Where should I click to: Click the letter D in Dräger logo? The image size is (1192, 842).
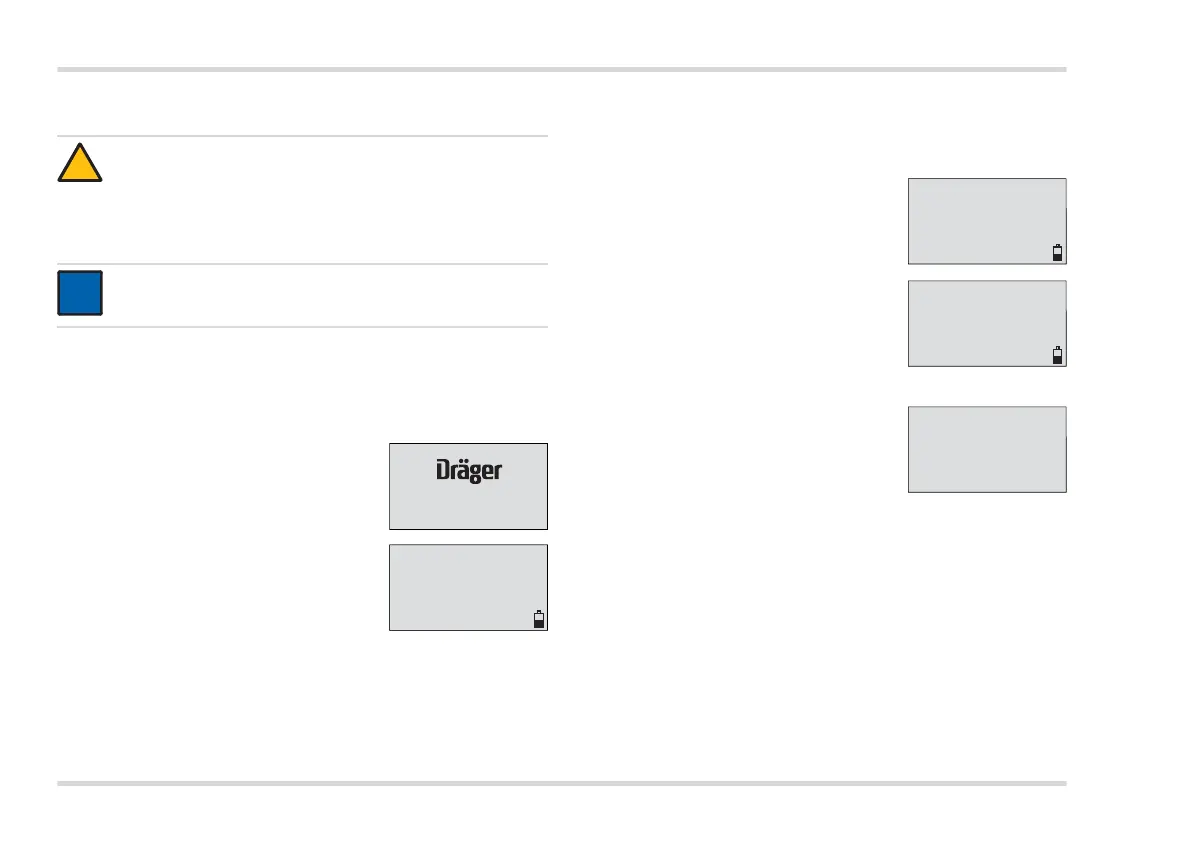point(444,470)
